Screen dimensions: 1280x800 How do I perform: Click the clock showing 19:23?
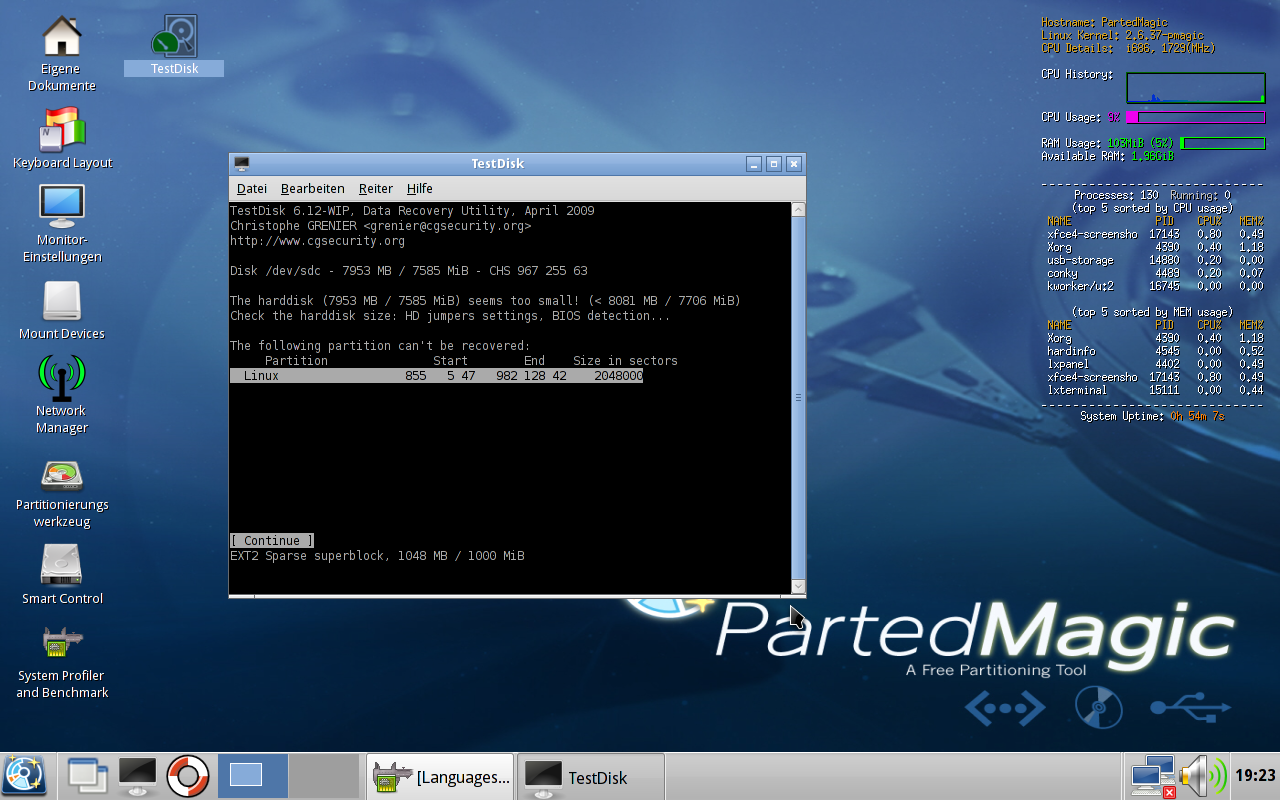(1255, 776)
